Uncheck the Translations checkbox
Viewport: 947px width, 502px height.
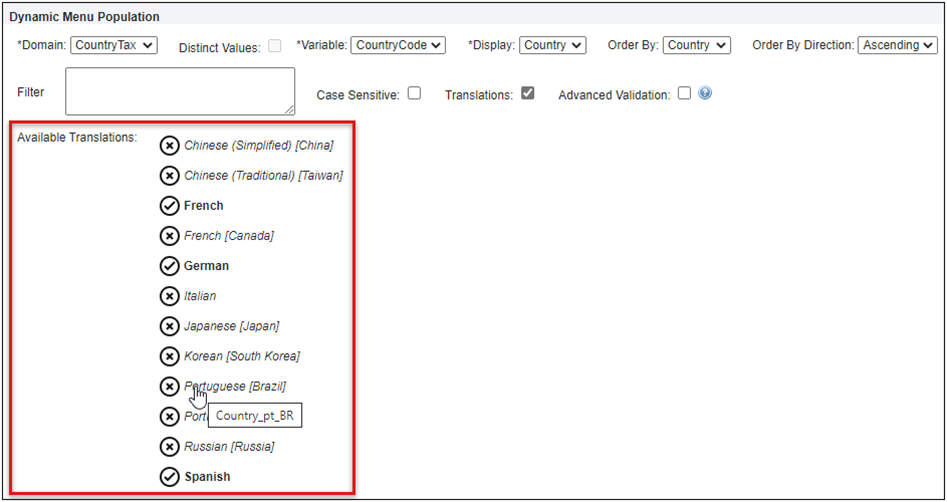tap(527, 94)
